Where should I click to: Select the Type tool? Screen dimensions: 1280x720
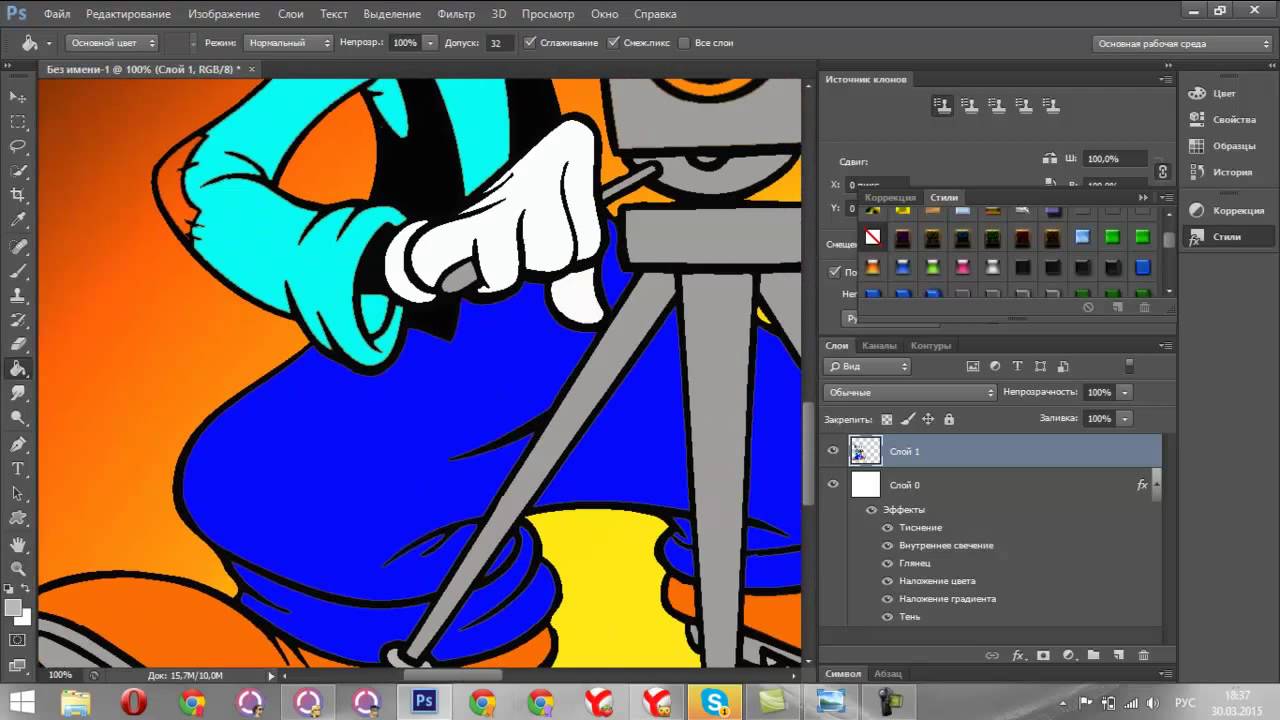pyautogui.click(x=18, y=469)
